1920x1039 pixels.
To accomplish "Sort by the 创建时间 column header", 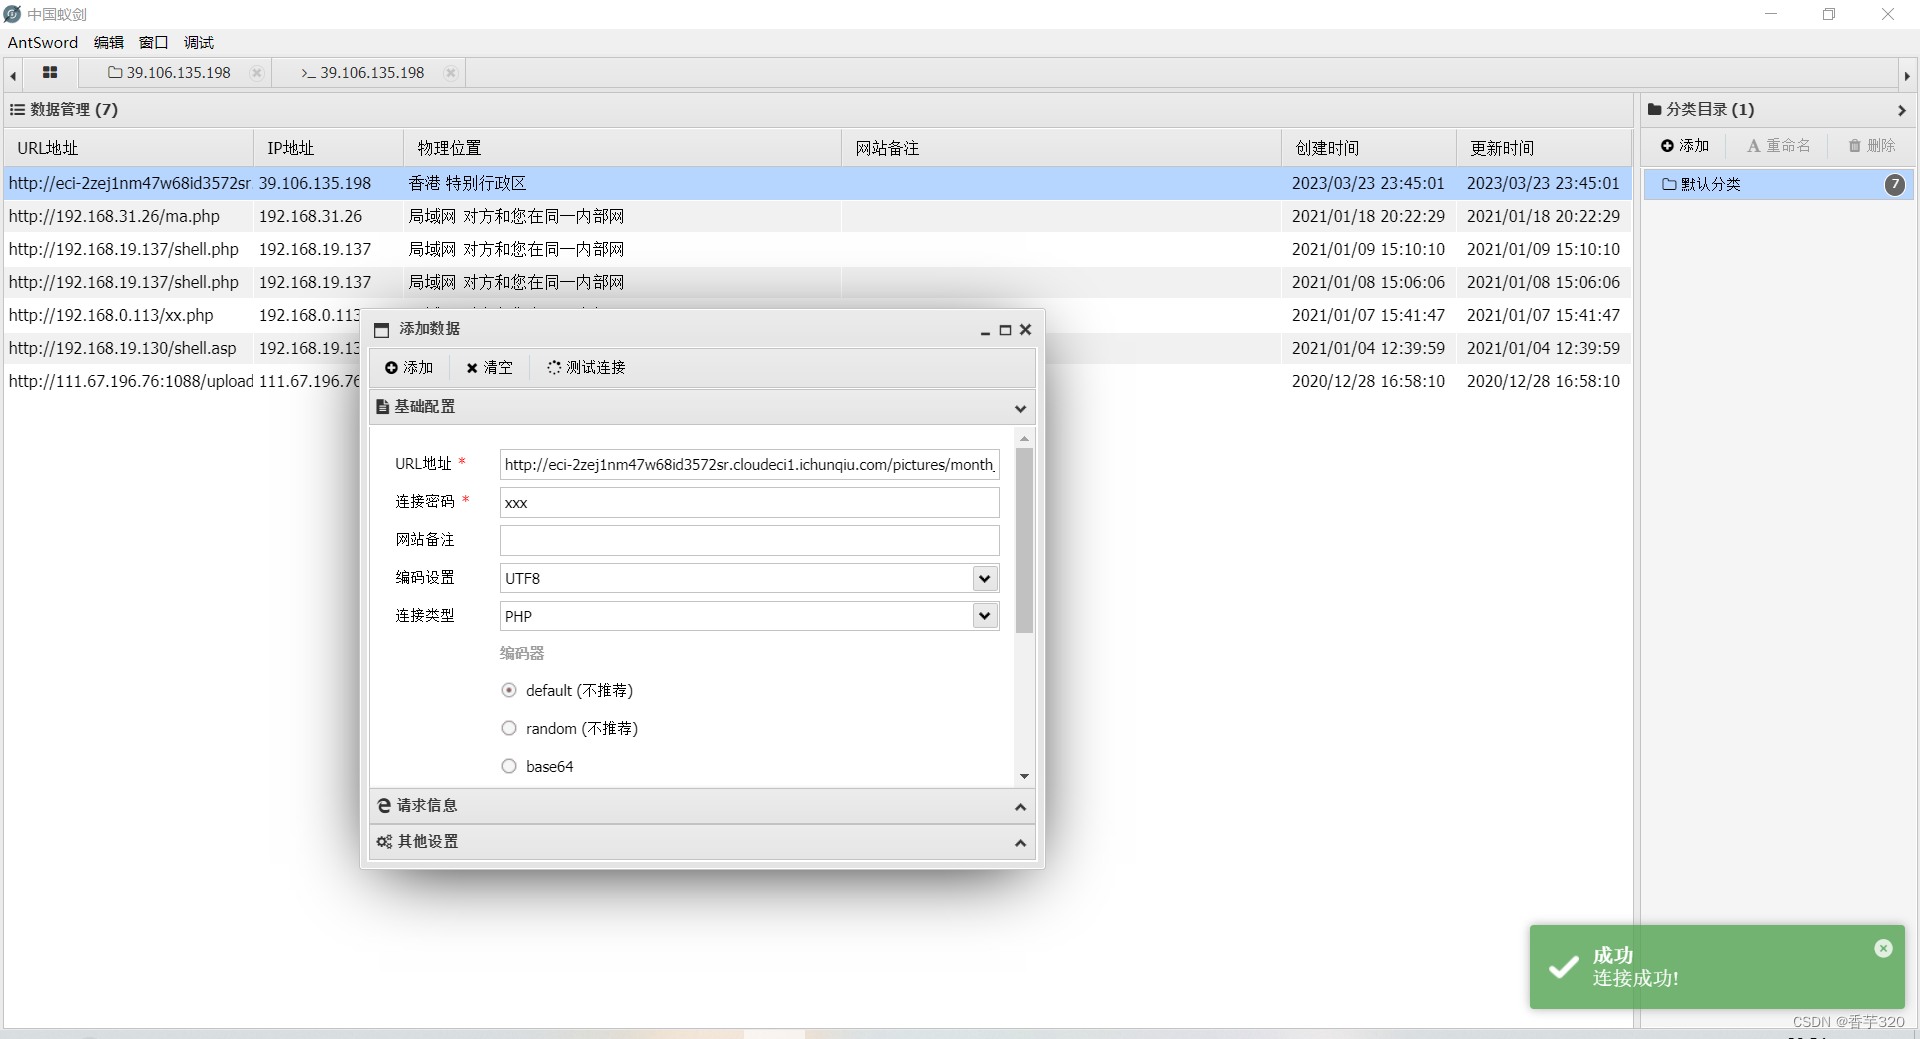I will (1368, 148).
